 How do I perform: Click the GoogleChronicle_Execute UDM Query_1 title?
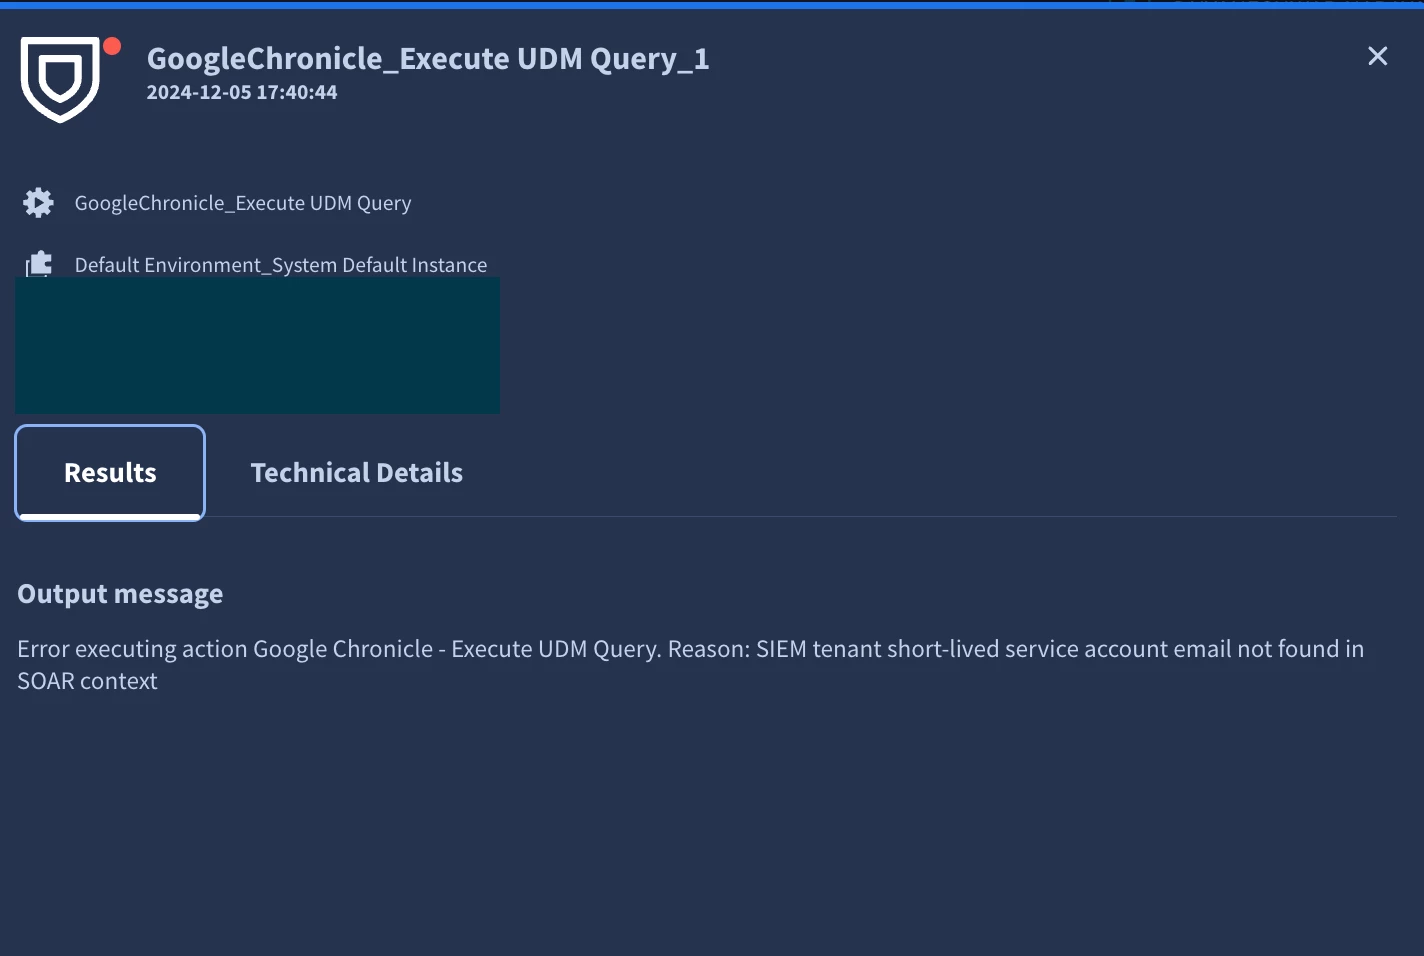[428, 59]
